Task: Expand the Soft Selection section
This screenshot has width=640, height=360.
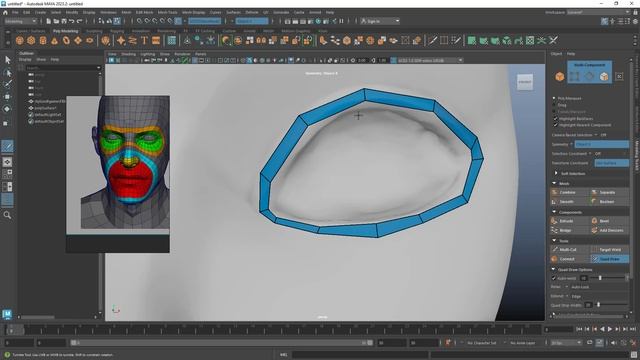Action: coord(556,173)
